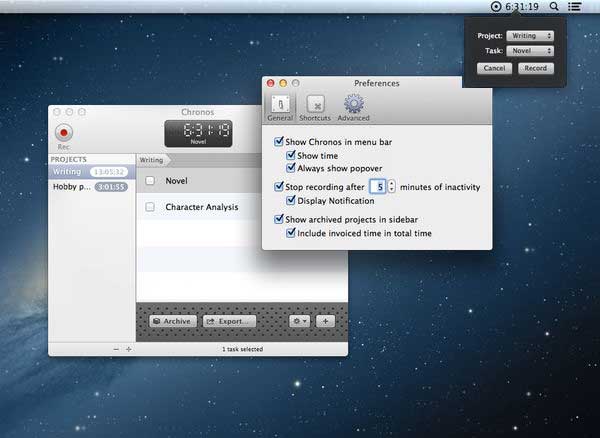This screenshot has height=438, width=600.
Task: Toggle Show Chronos in menu bar
Action: point(279,142)
